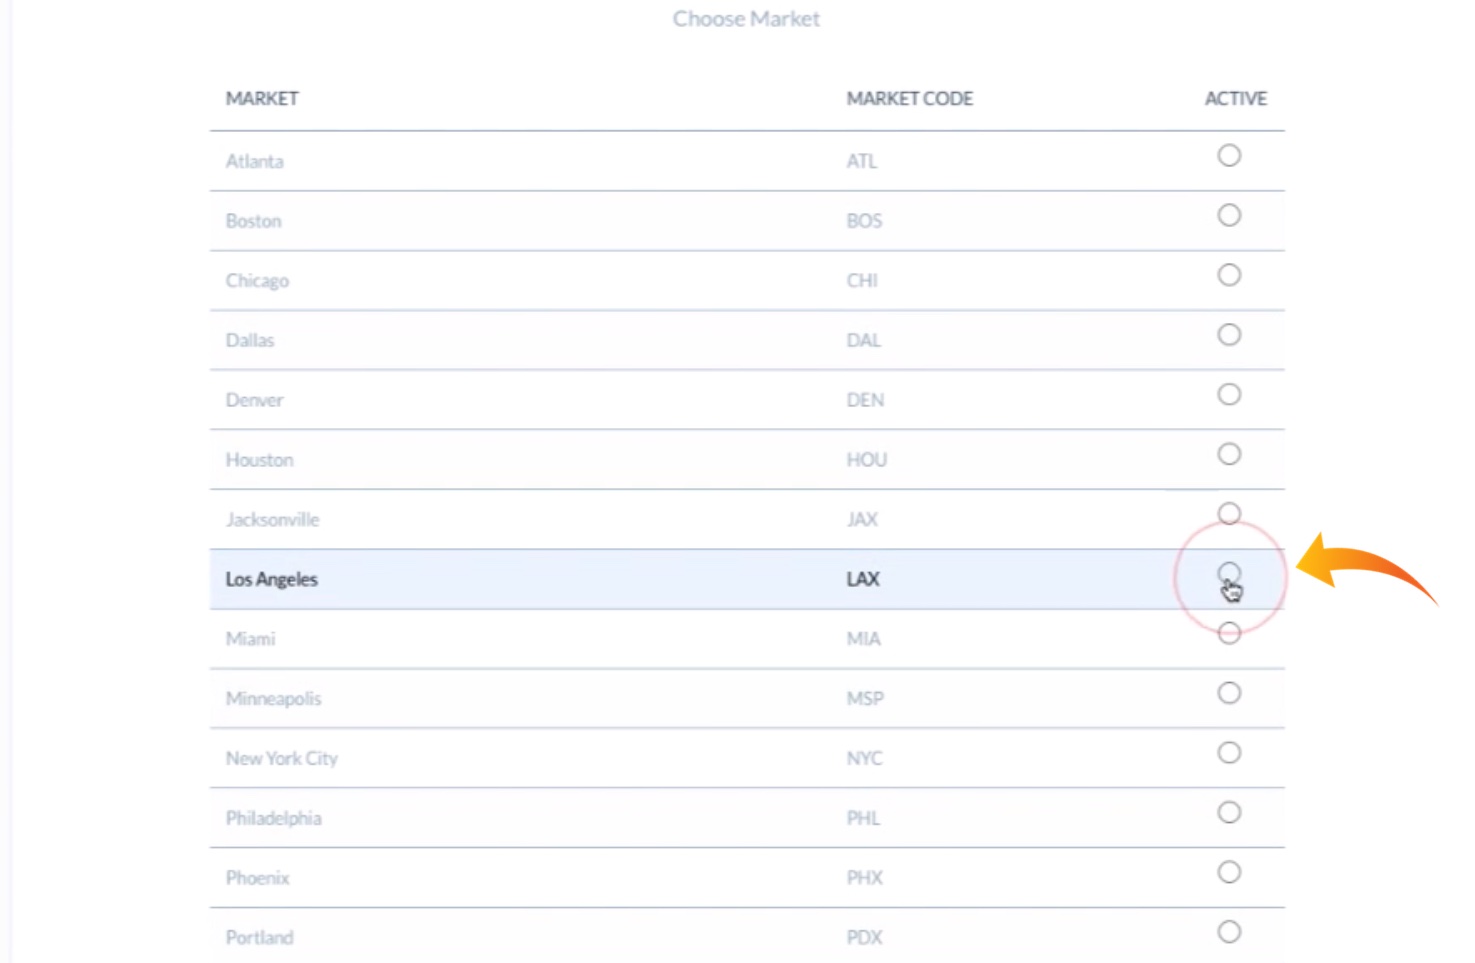Activate New York City radio button

[1229, 753]
